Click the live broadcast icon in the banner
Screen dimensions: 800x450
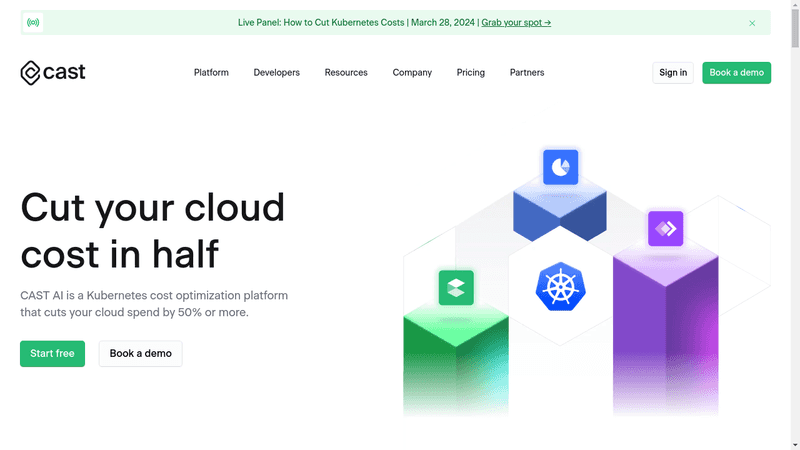tap(33, 22)
